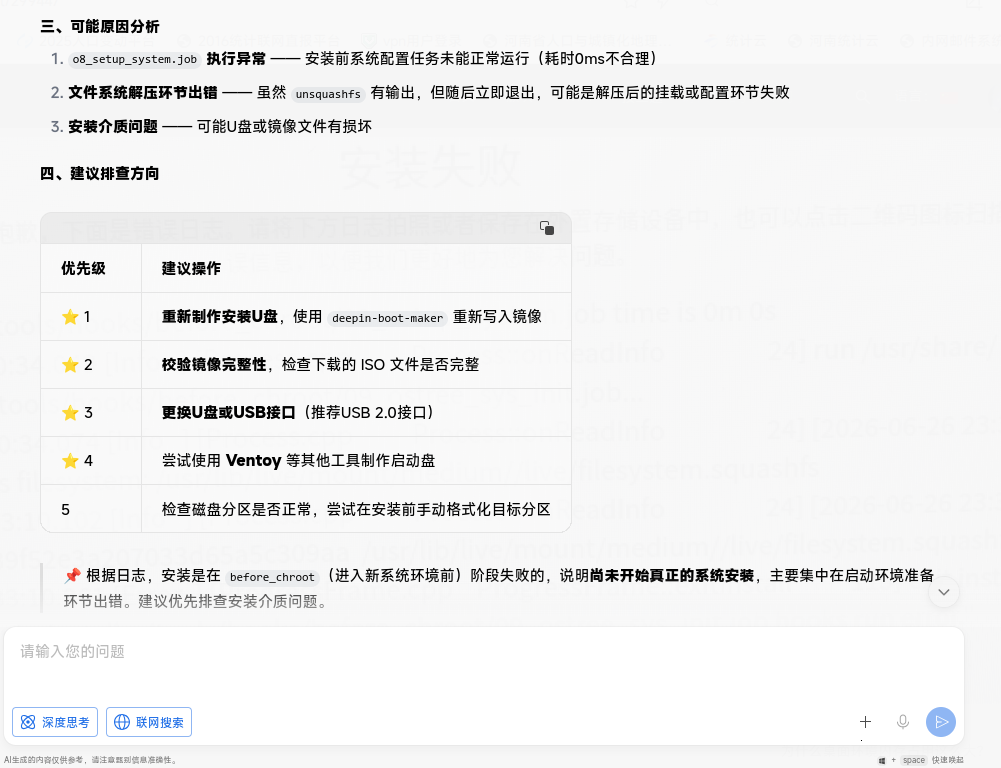Click the 检查磁盘分区是否正常 table cell
Viewport: 1001px width, 768px height.
click(356, 509)
